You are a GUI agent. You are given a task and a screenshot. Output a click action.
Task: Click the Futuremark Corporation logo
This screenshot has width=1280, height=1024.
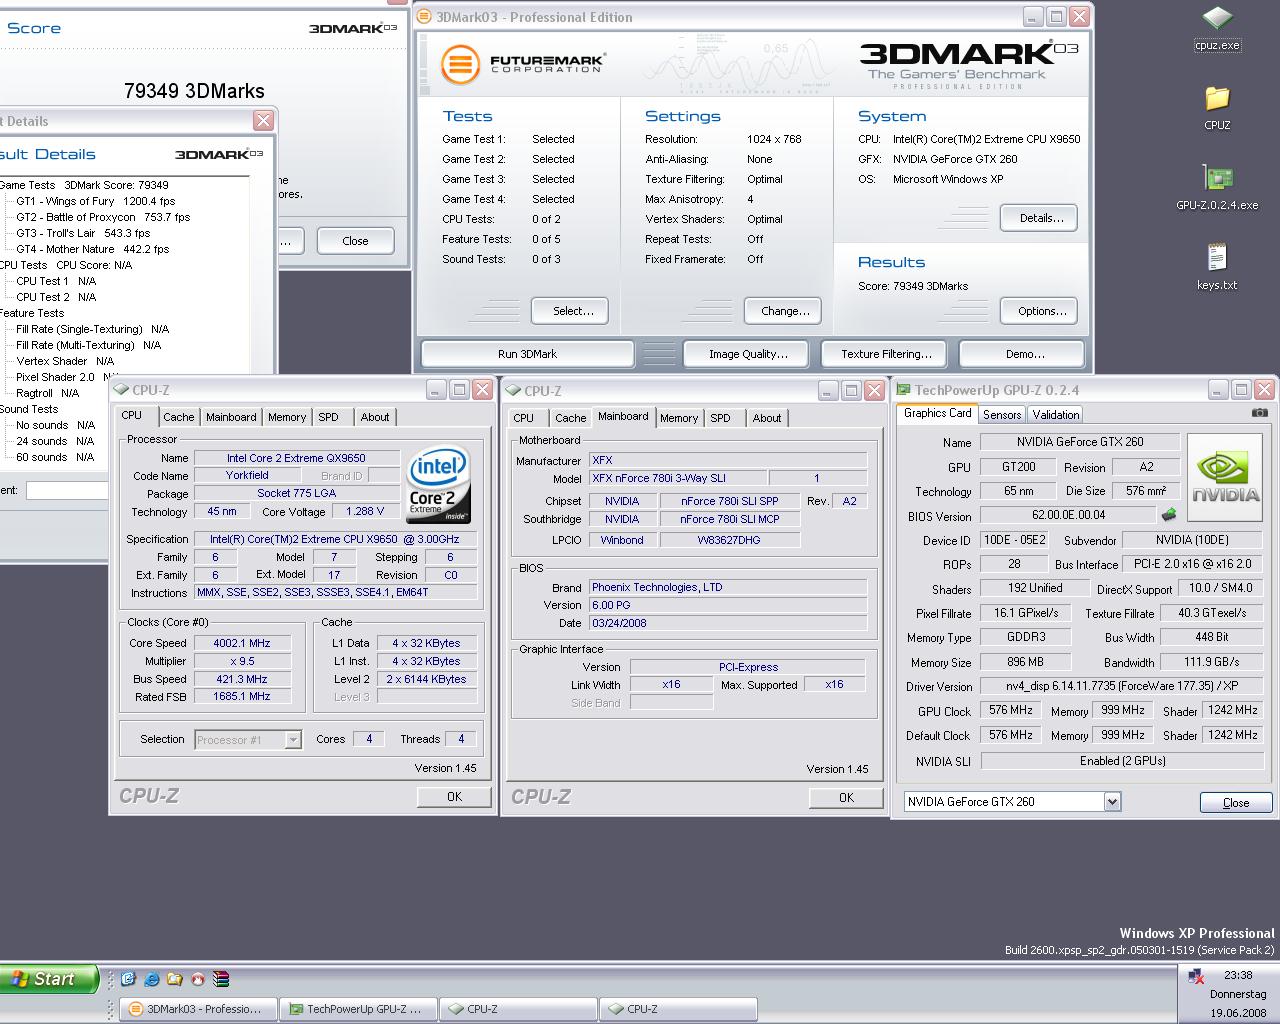523,64
